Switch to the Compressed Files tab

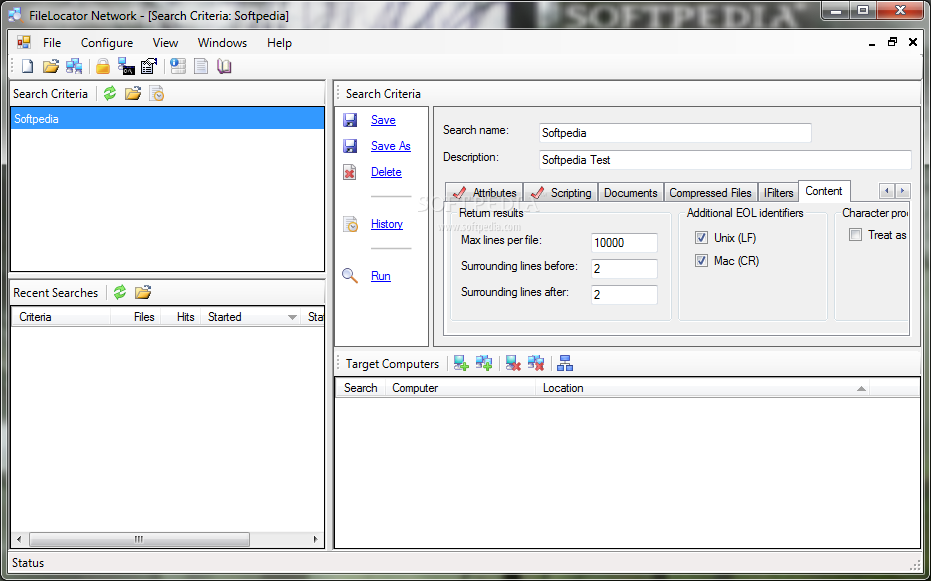coord(711,193)
